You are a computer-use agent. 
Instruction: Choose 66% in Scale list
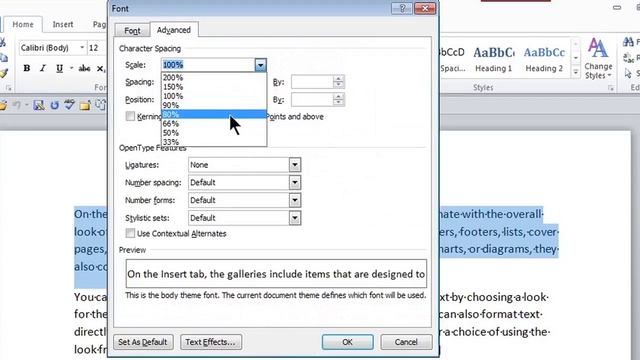pos(214,123)
